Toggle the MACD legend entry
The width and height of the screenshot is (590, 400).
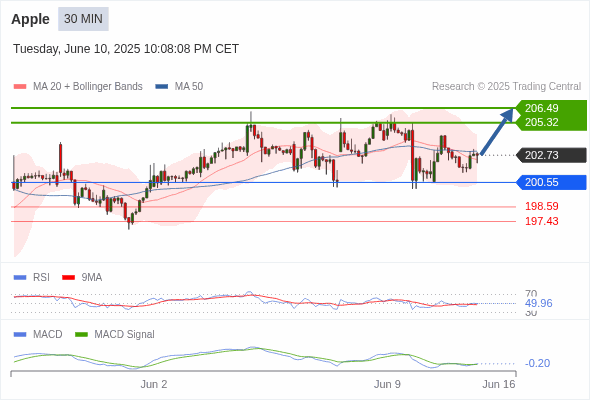pos(38,334)
